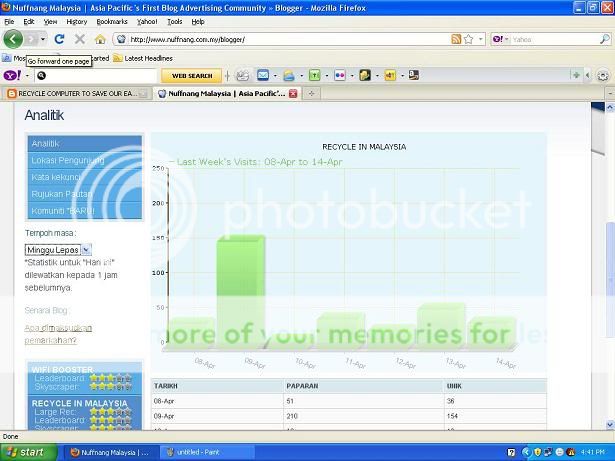
Task: Open the address bar history dropdown
Action: (x=480, y=39)
